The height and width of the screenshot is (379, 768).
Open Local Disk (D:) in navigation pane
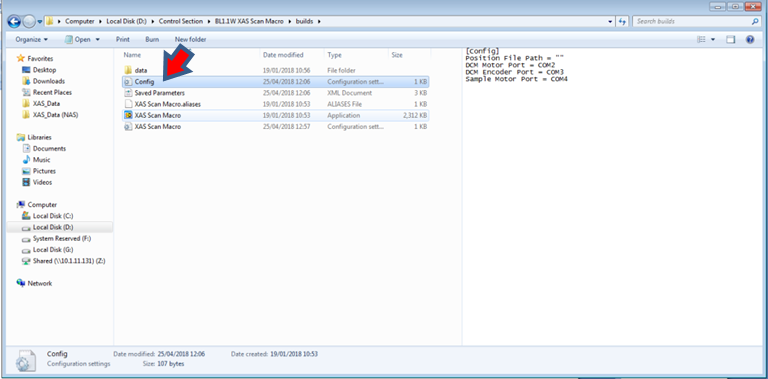(x=53, y=227)
